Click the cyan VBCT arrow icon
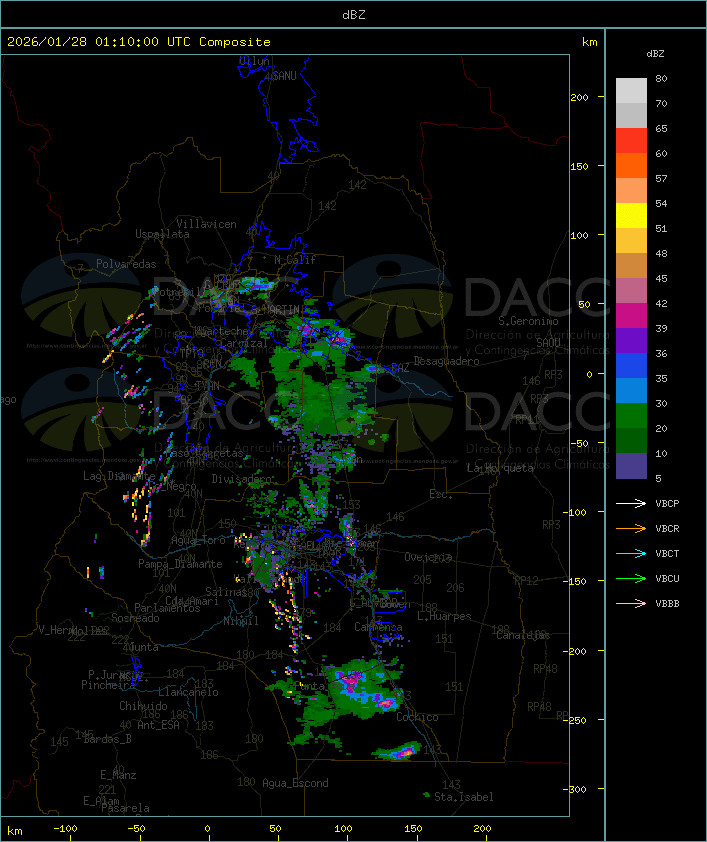Image resolution: width=707 pixels, height=842 pixels. pyautogui.click(x=631, y=554)
